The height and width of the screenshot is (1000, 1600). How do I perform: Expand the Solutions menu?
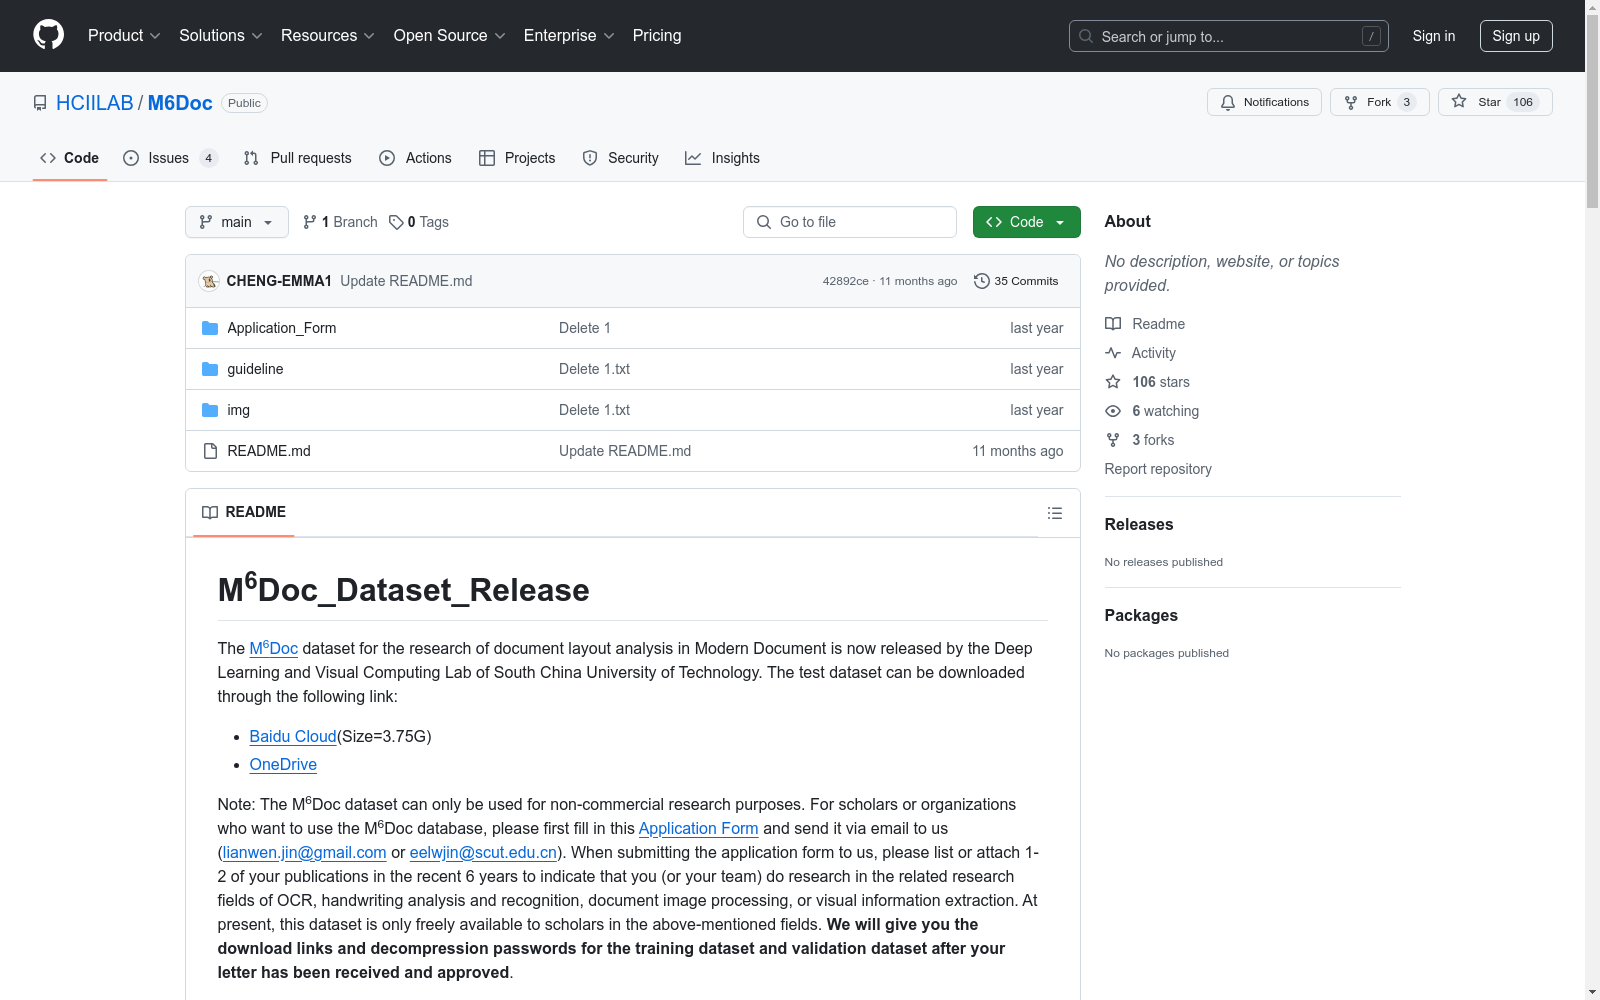pos(221,36)
